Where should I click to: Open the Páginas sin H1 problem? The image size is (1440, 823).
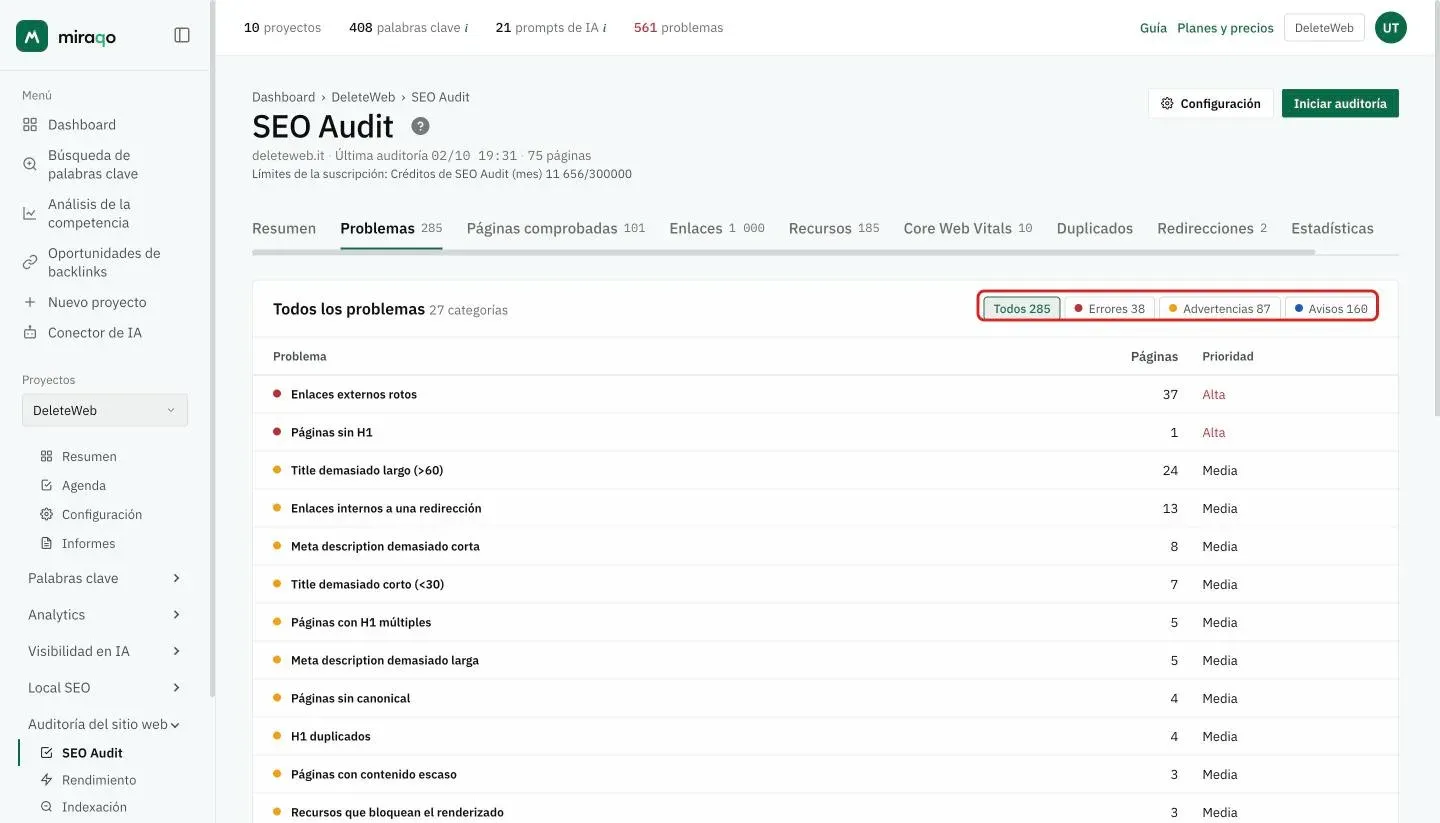(825, 432)
